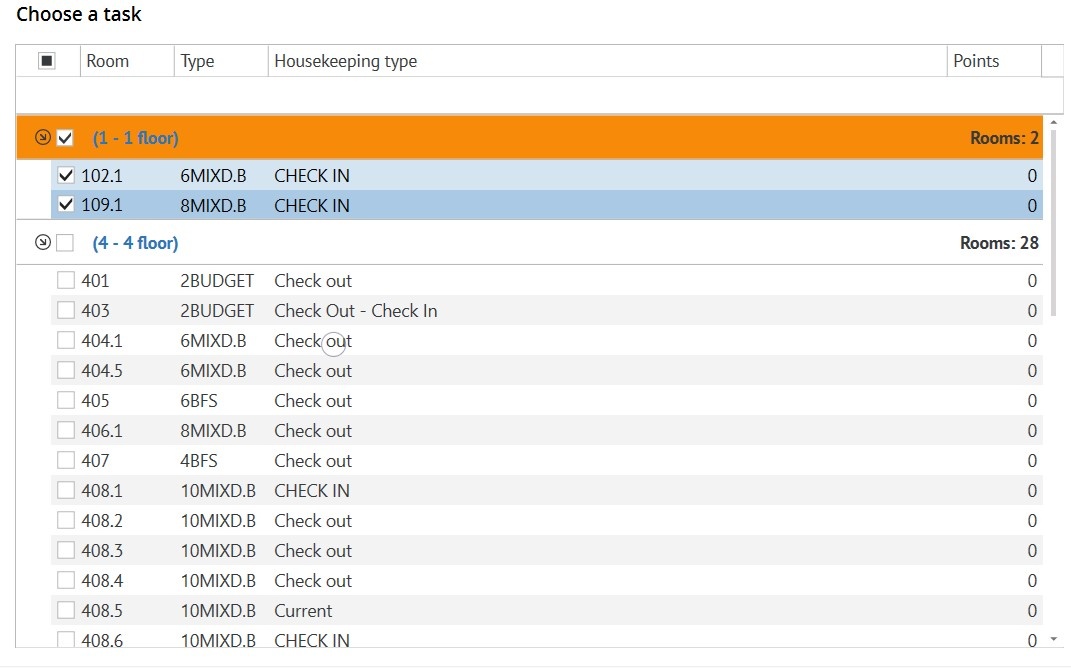Select the checkbox for room 405
The width and height of the screenshot is (1071, 668).
coord(66,400)
